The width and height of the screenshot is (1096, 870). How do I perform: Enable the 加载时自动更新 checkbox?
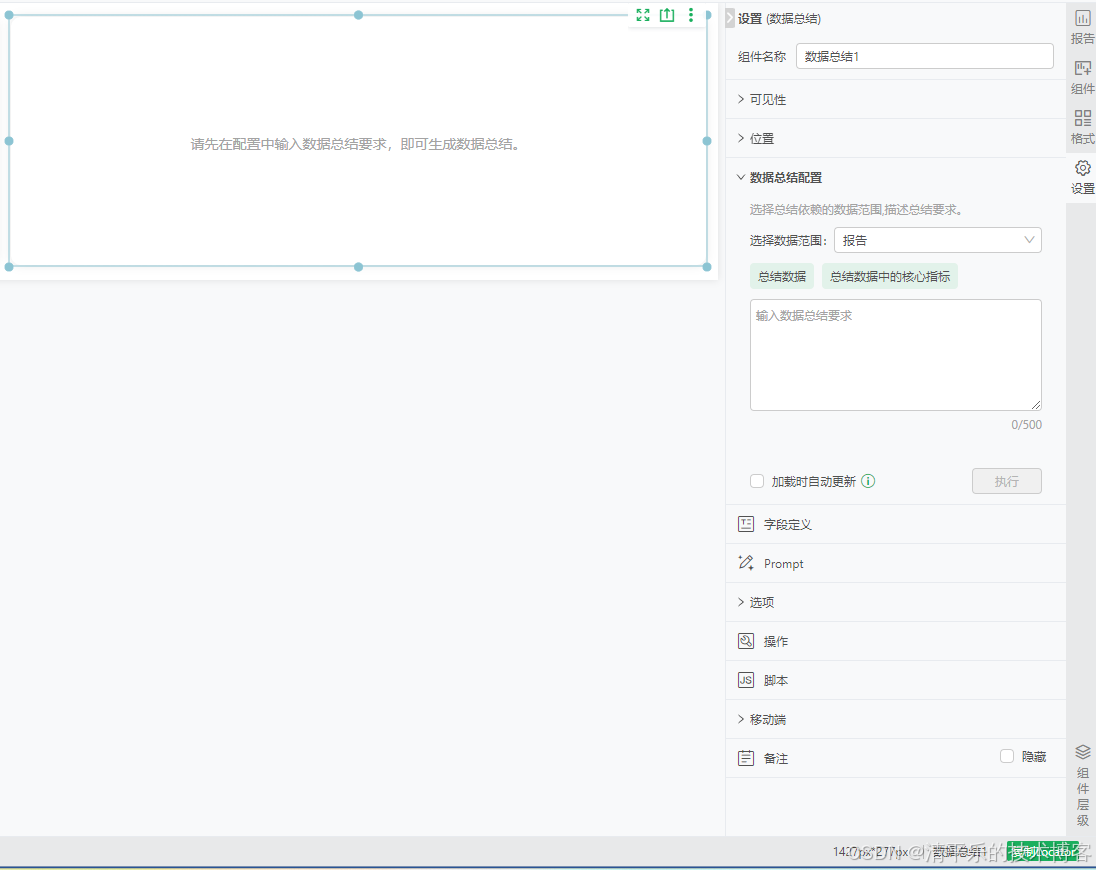tap(757, 481)
